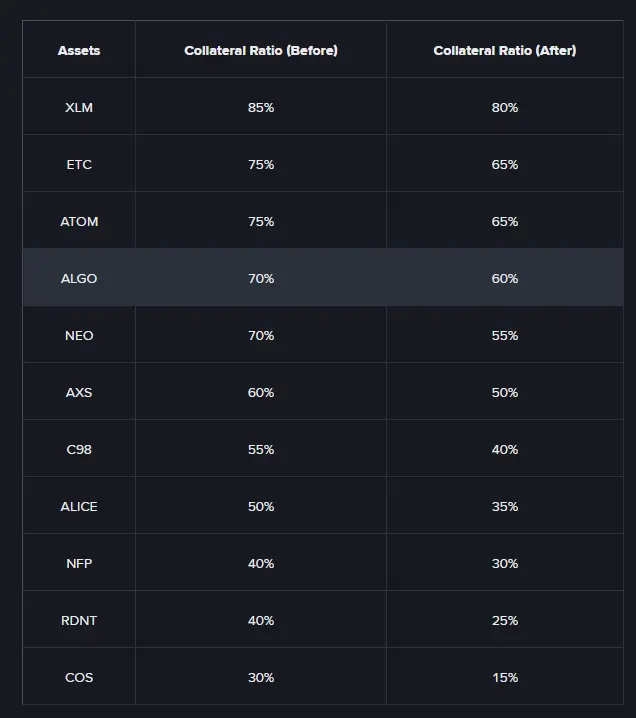Select the ATOM asset cell
The image size is (636, 718).
(79, 221)
